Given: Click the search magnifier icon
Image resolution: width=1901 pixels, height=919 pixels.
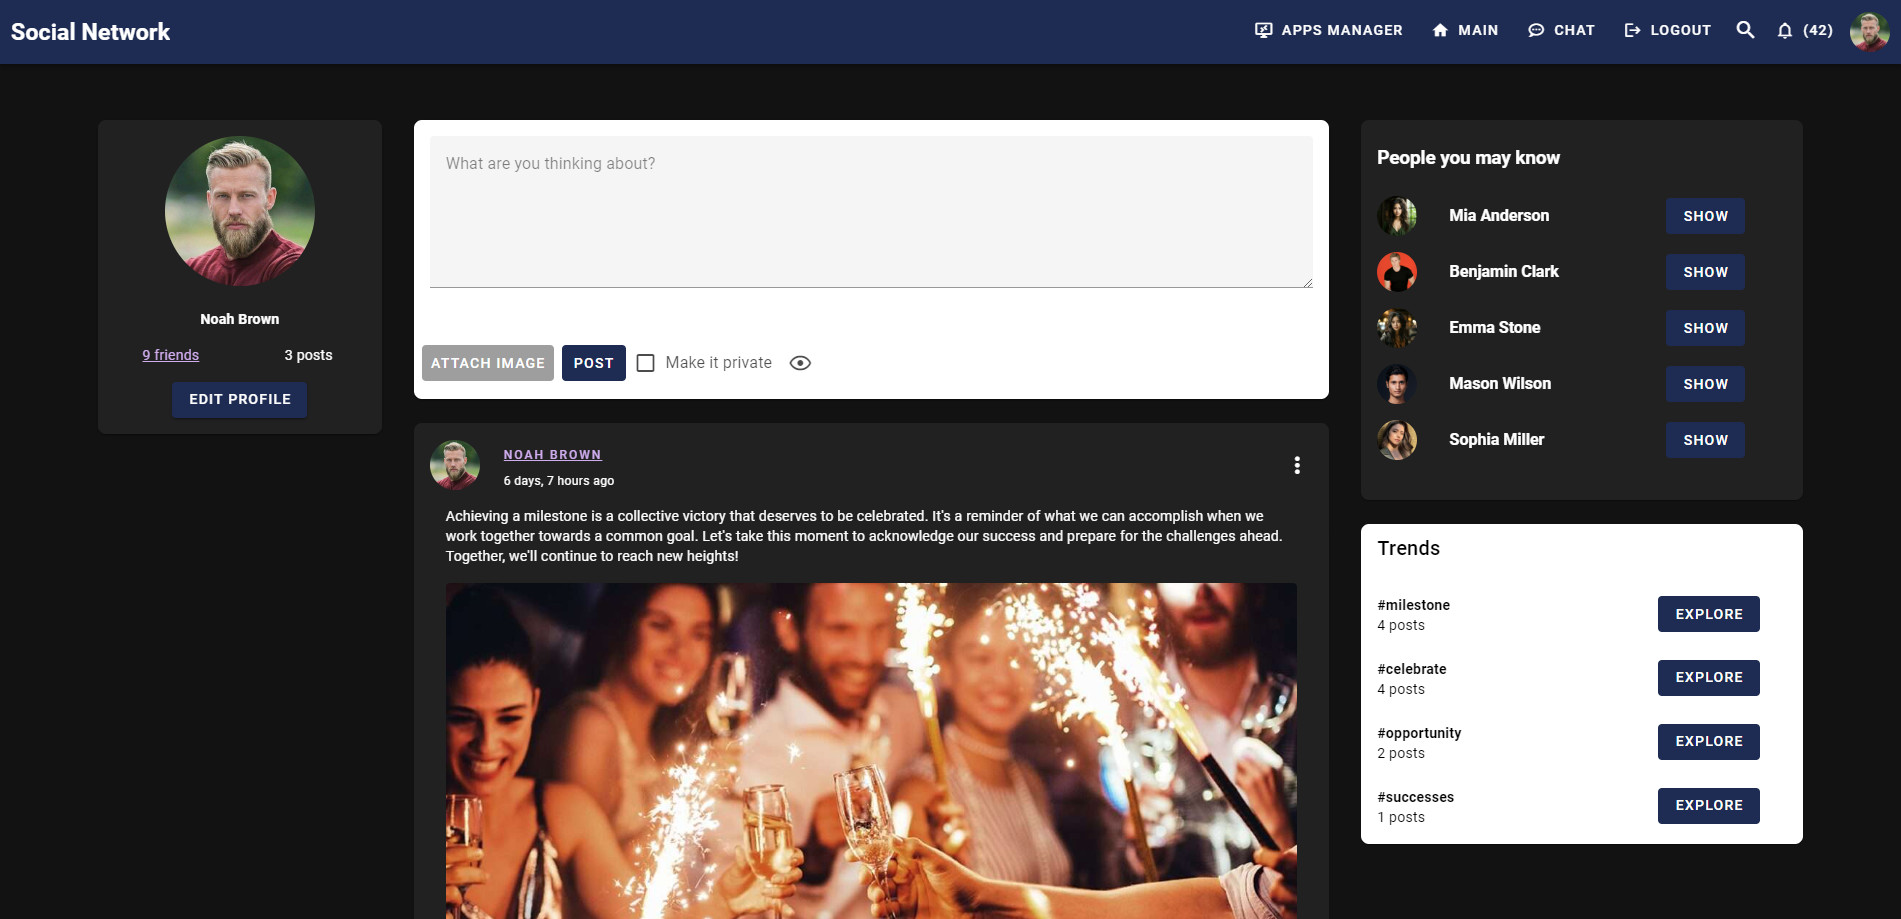Looking at the screenshot, I should click(x=1745, y=30).
